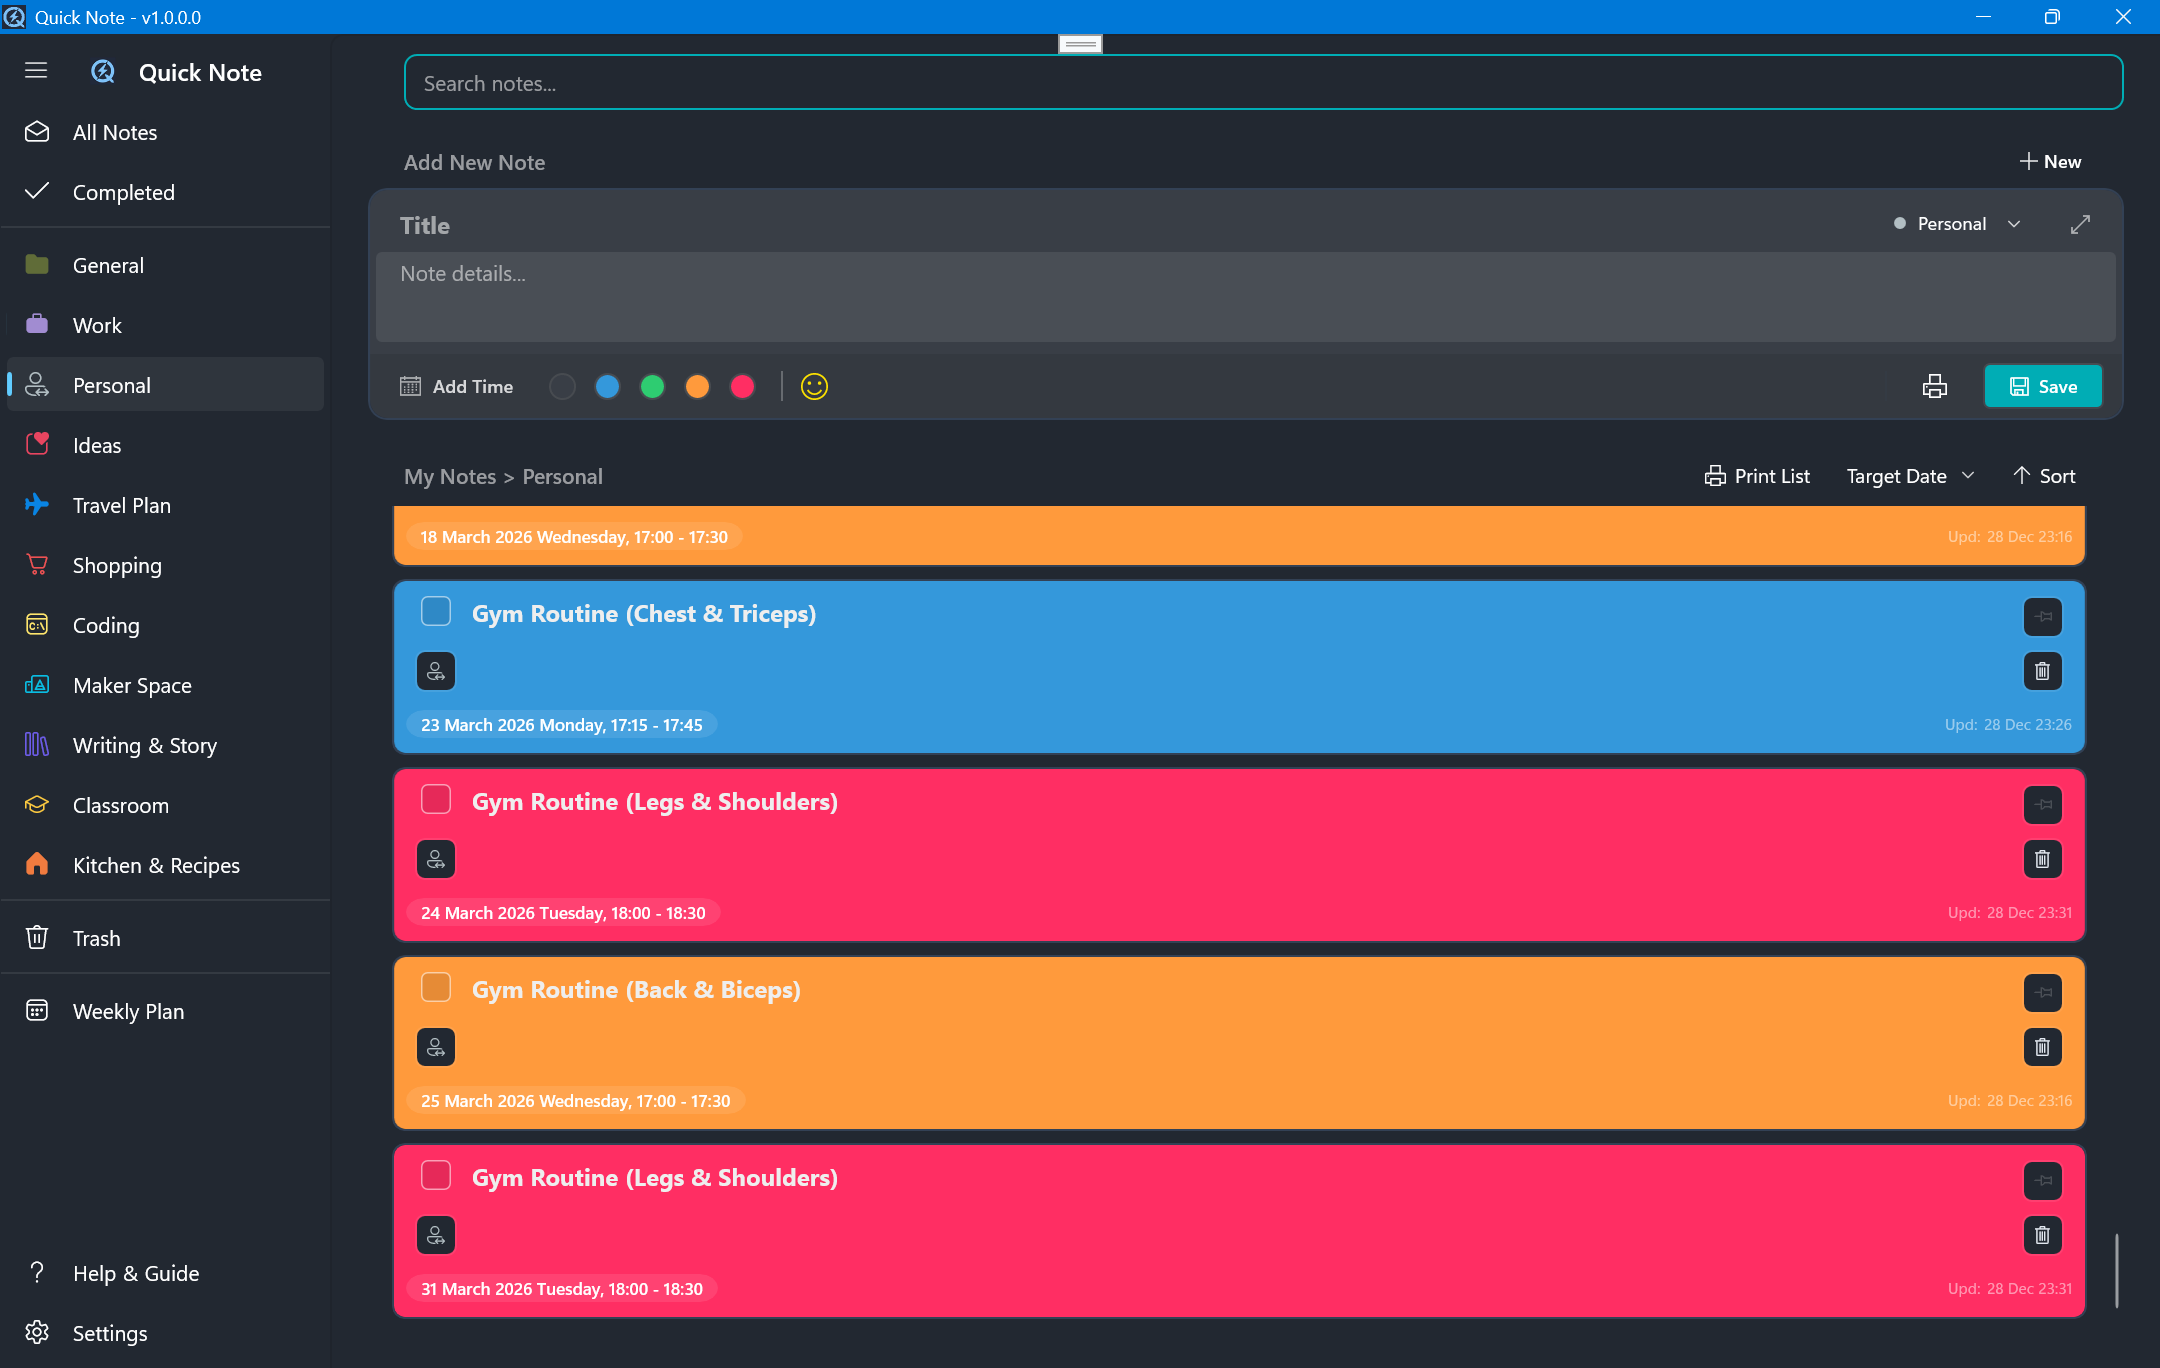Delete the Gym Routine (Back & Biceps) note

[x=2042, y=1047]
